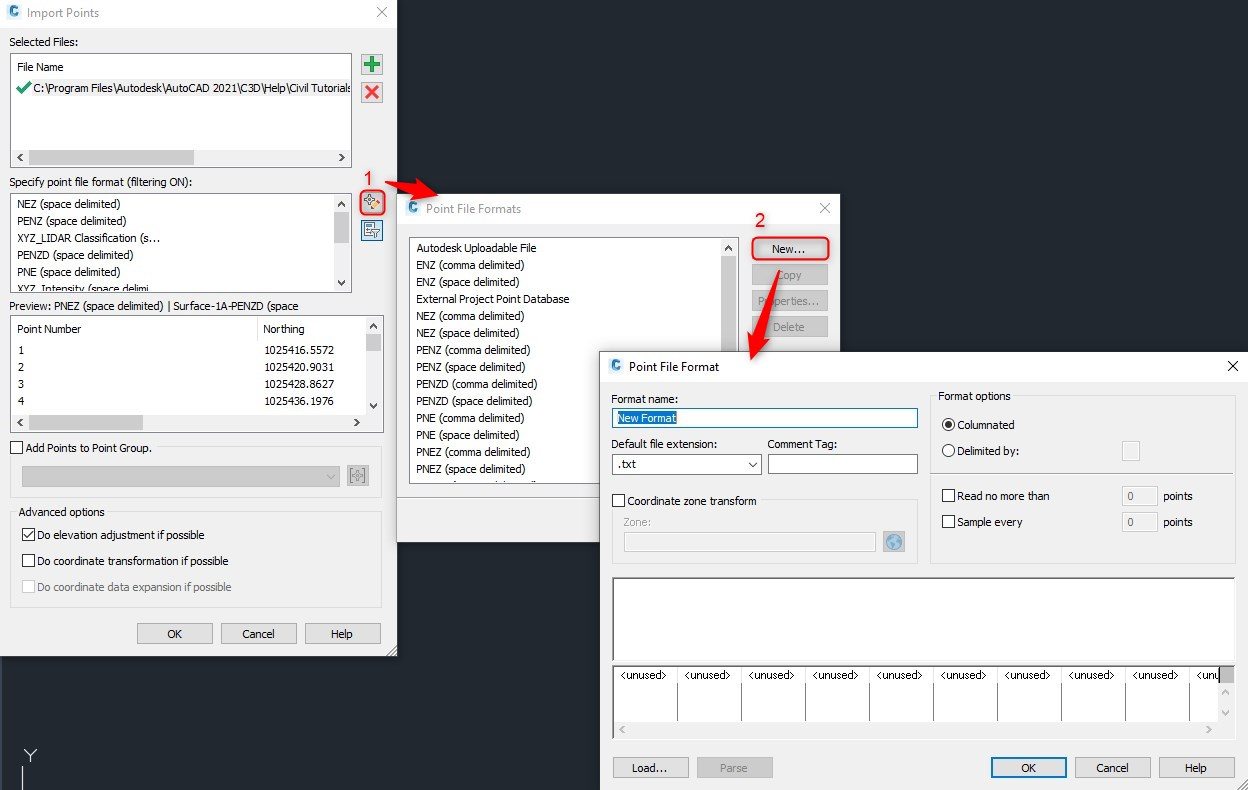Enable Coordinate zone transform
Viewport: 1248px width, 790px height.
coord(618,500)
